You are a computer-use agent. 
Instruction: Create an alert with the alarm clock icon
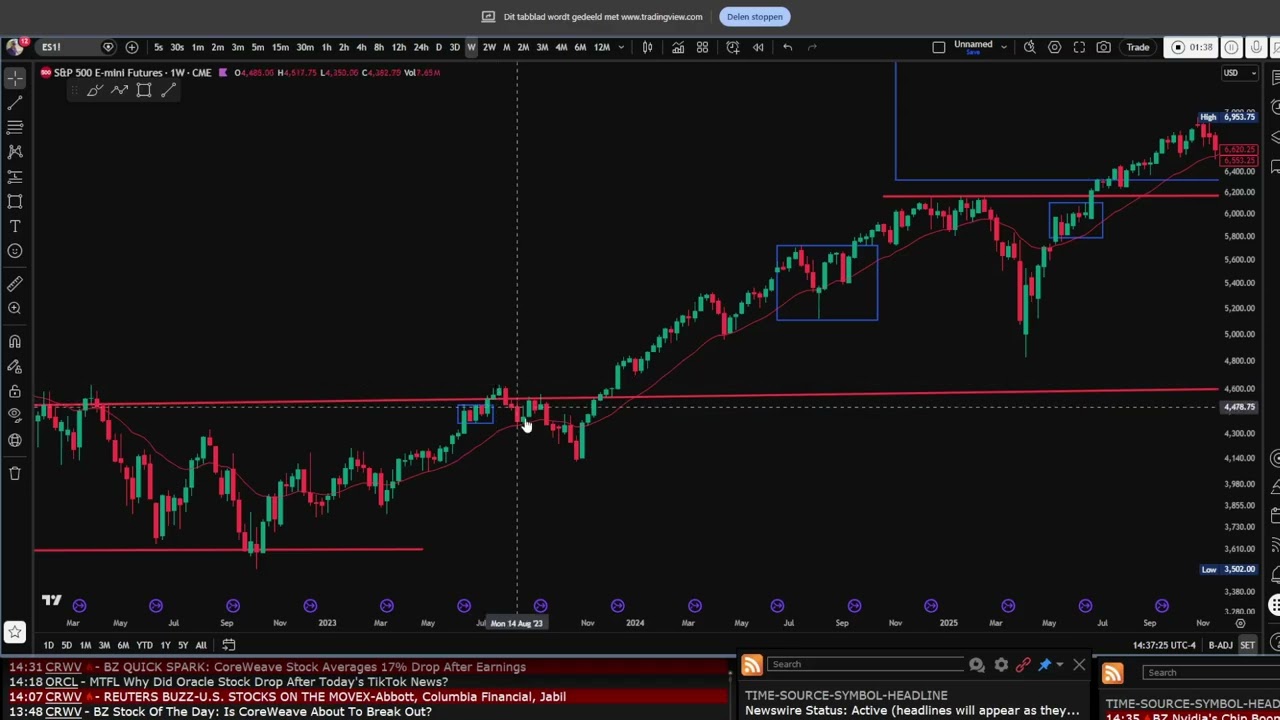coord(733,47)
